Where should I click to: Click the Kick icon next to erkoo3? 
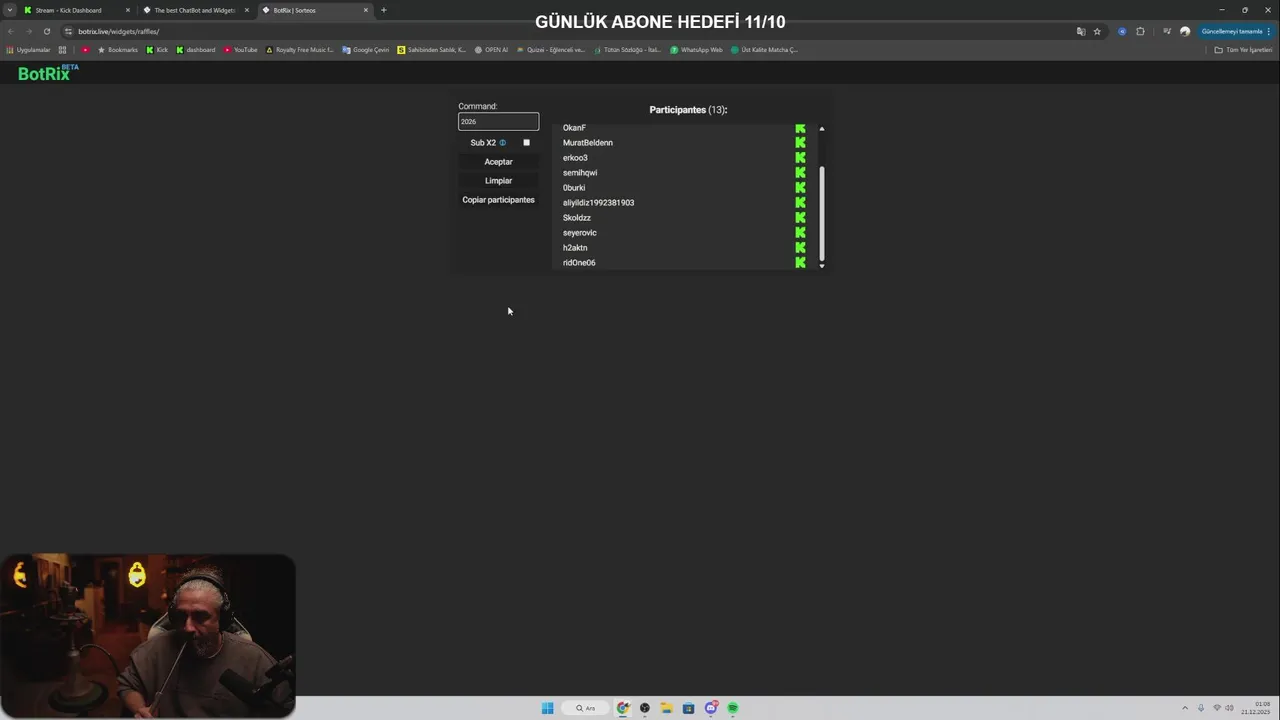click(800, 158)
